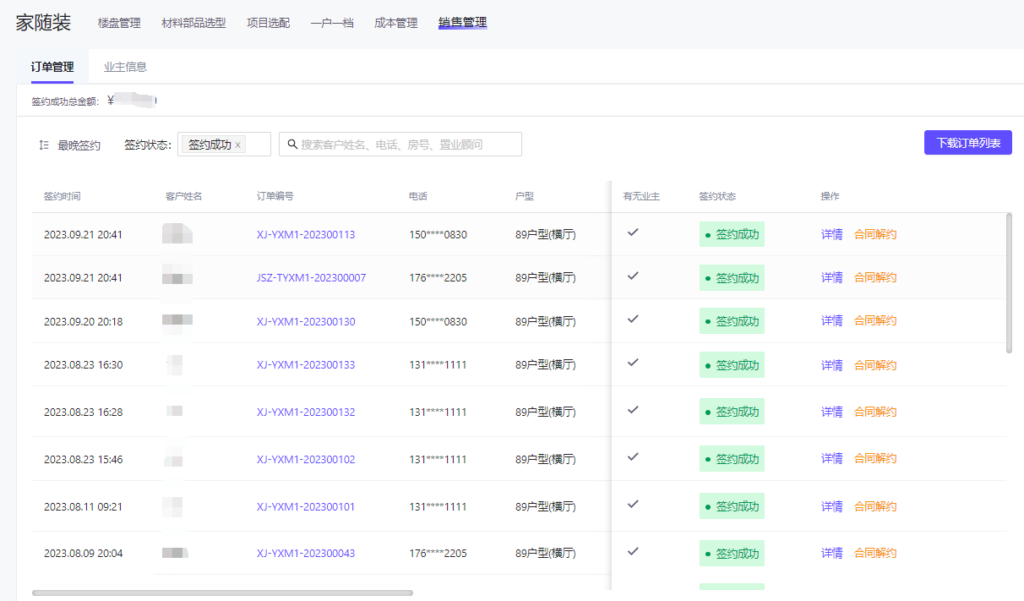Remove the 签约成功 filter tag
Screen dimensions: 1024x601
coord(238,145)
